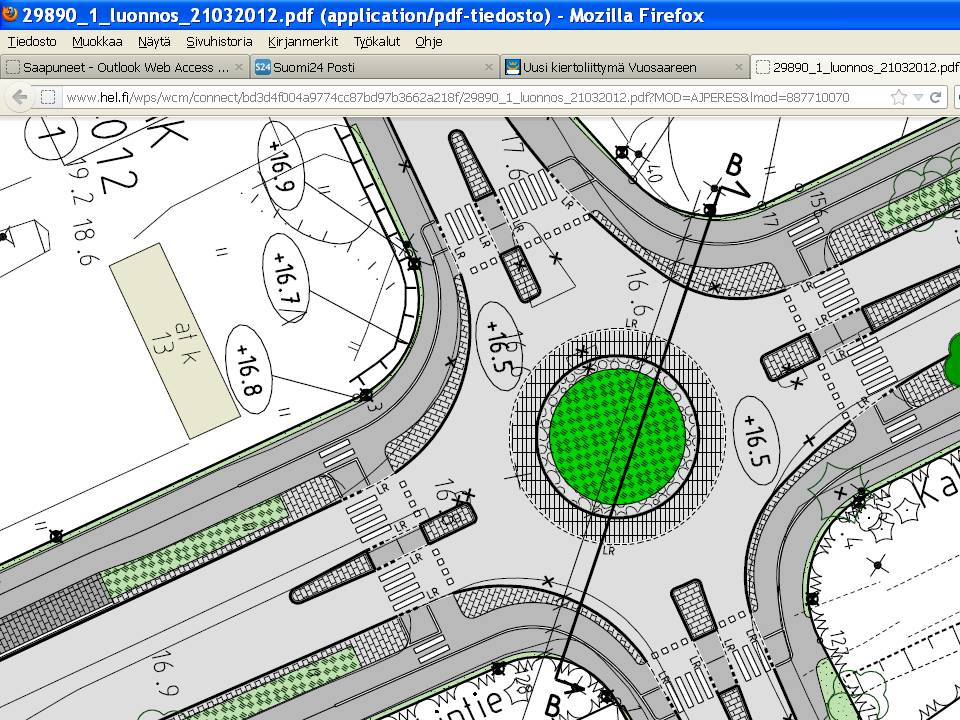
Task: Select the 29890_1_luonnos_21032012.pdf tab
Action: coord(855,67)
